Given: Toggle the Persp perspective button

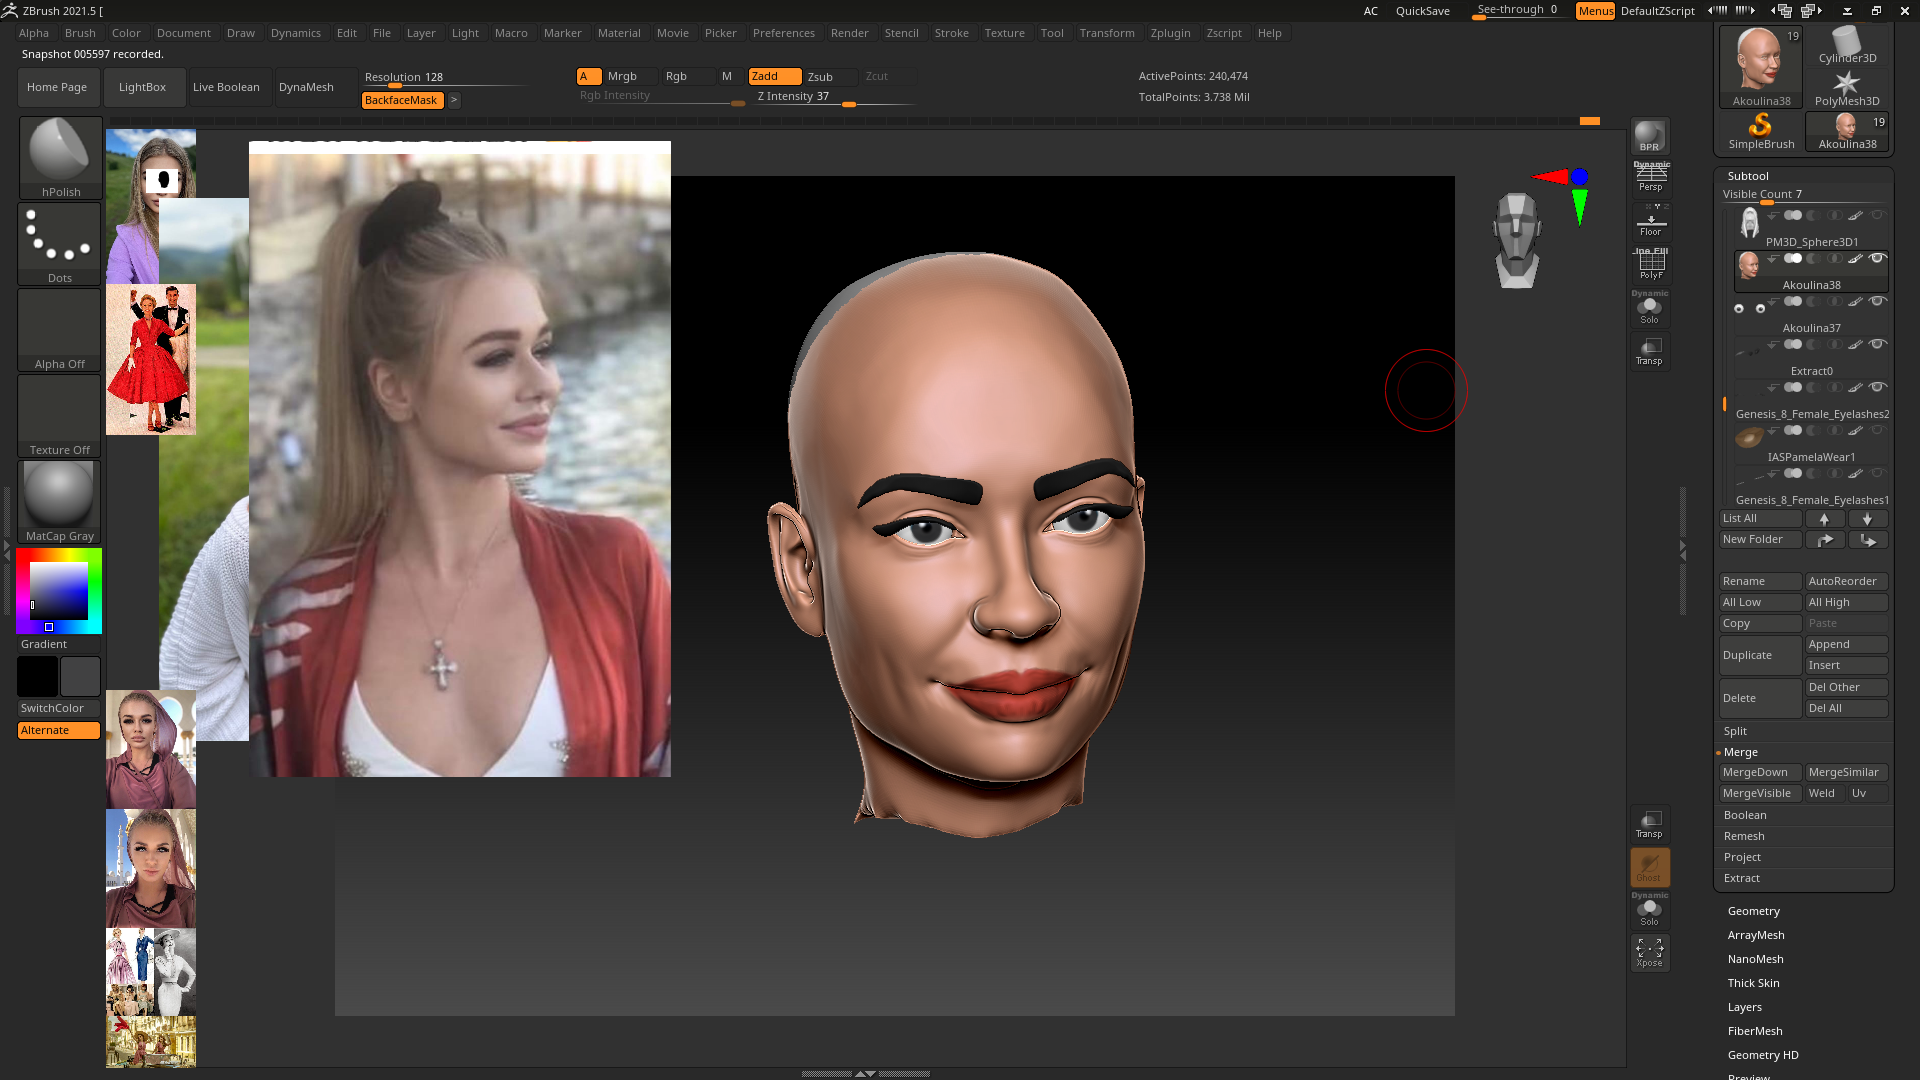Looking at the screenshot, I should (1650, 178).
